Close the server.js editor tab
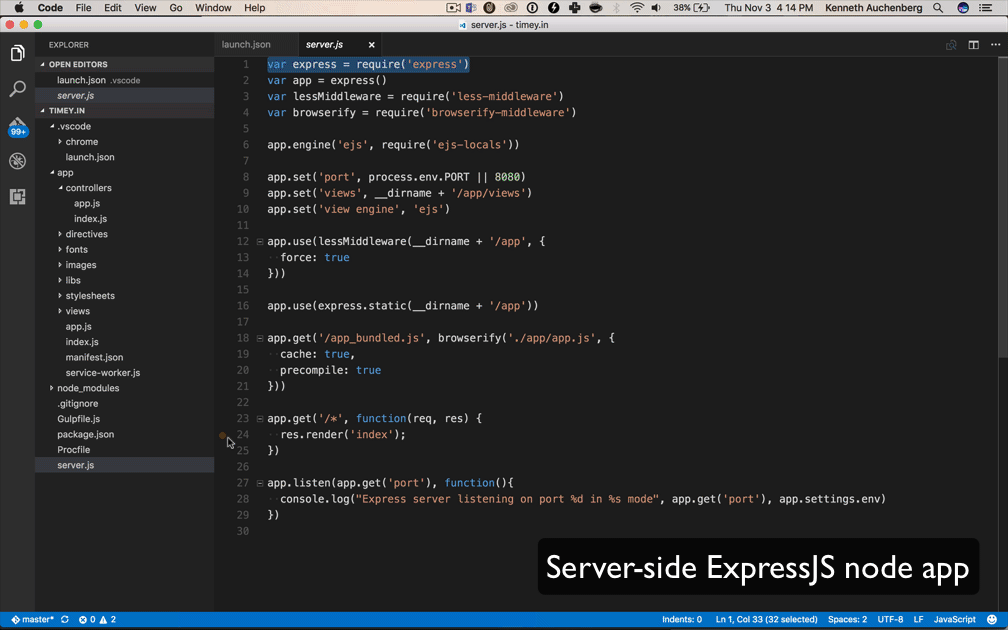The height and width of the screenshot is (630, 1008). (x=372, y=45)
